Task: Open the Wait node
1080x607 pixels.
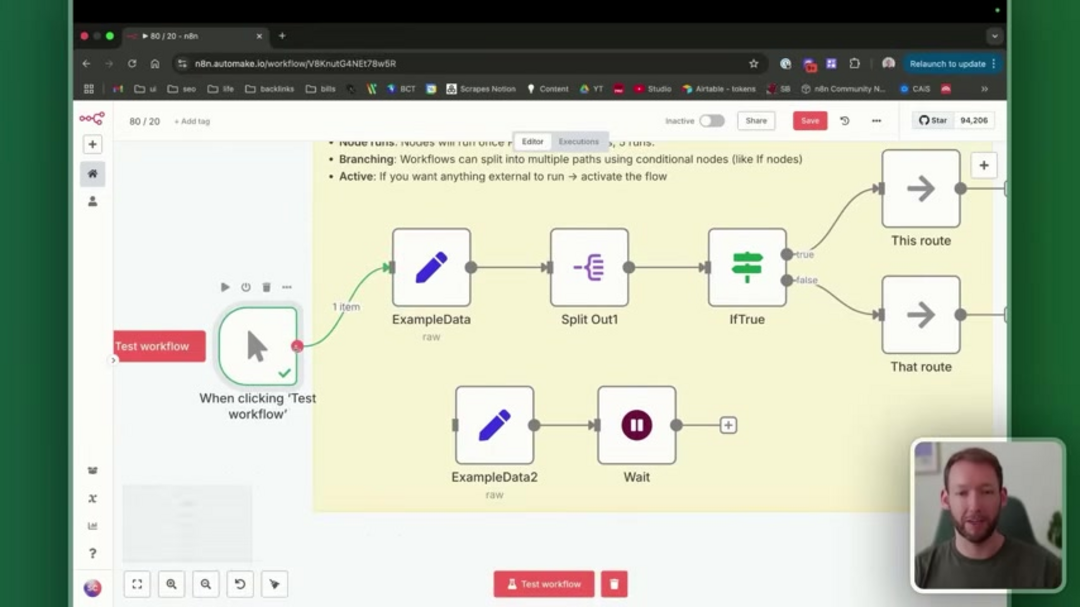Action: point(636,425)
